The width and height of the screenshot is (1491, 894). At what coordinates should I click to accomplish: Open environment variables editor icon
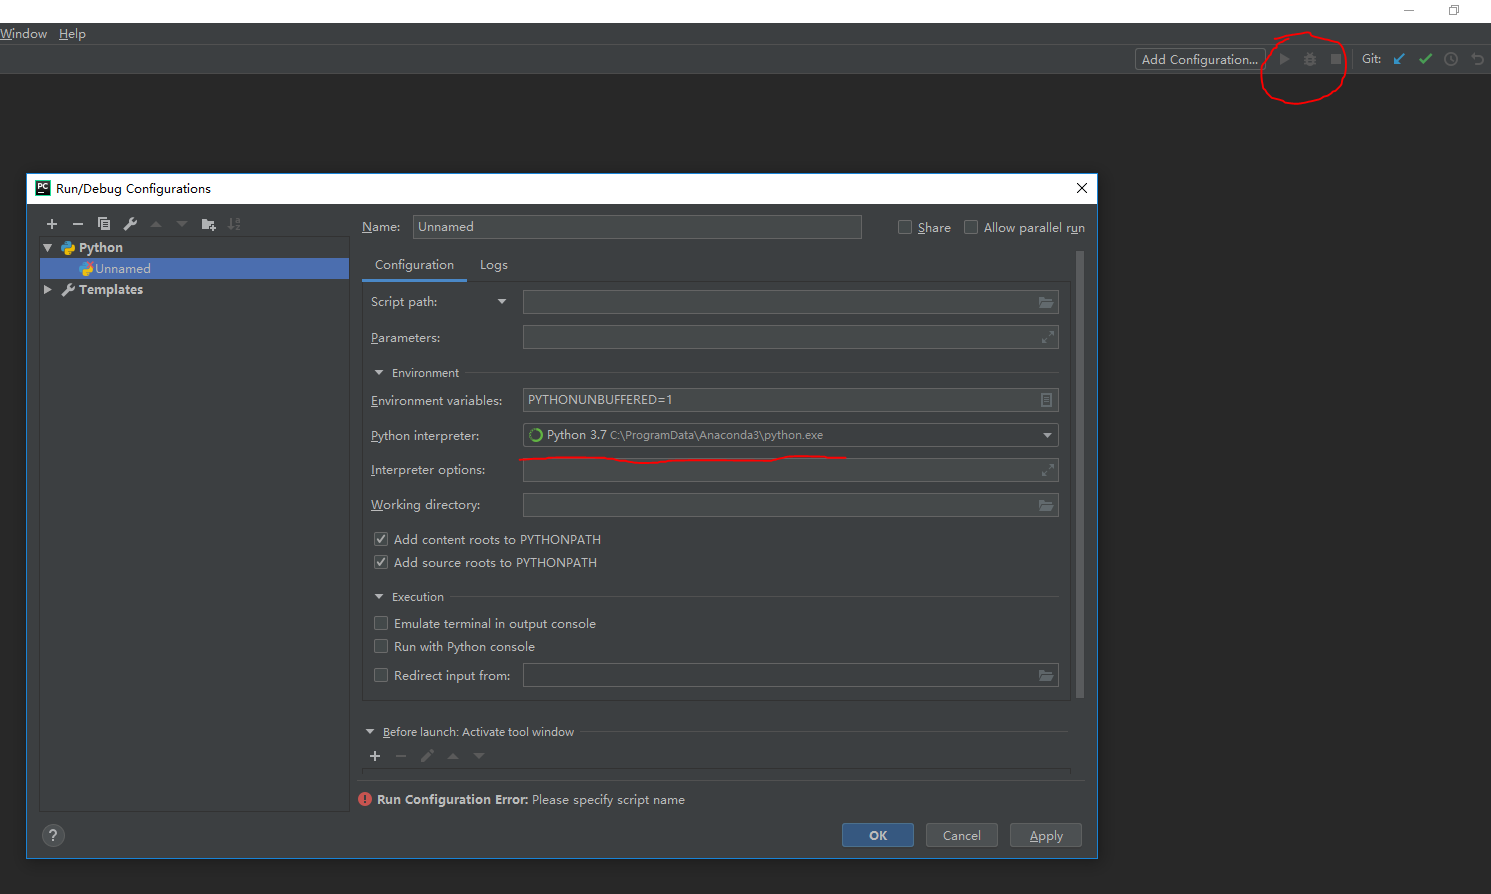pos(1046,400)
